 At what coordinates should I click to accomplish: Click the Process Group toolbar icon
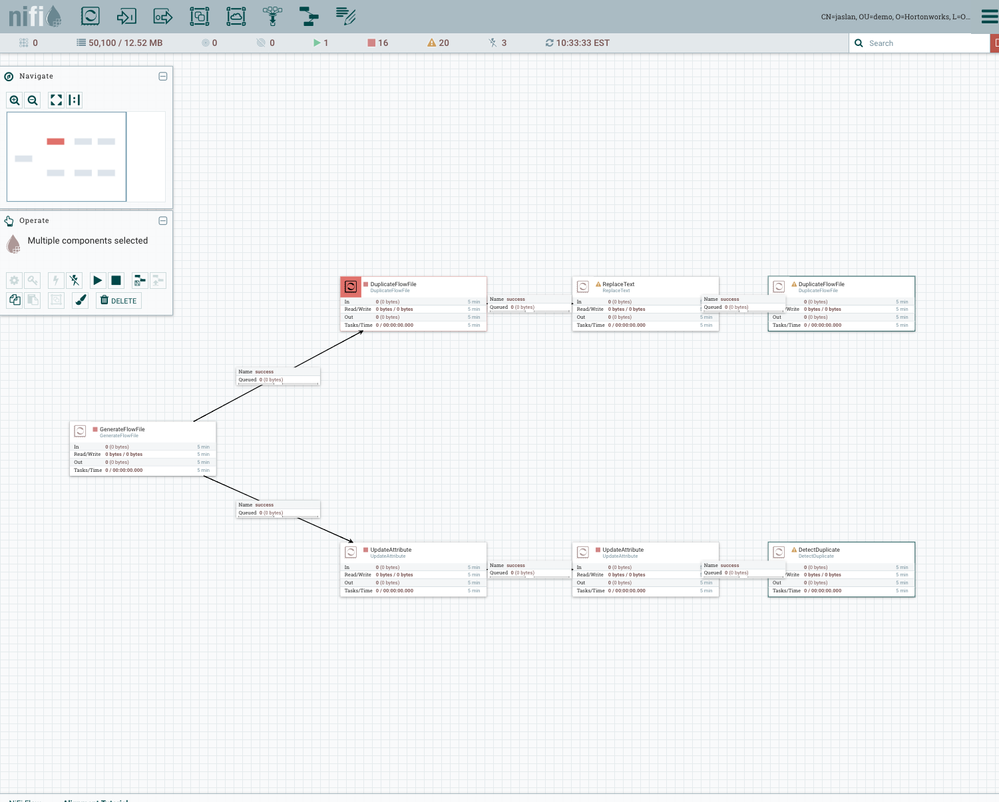198,16
